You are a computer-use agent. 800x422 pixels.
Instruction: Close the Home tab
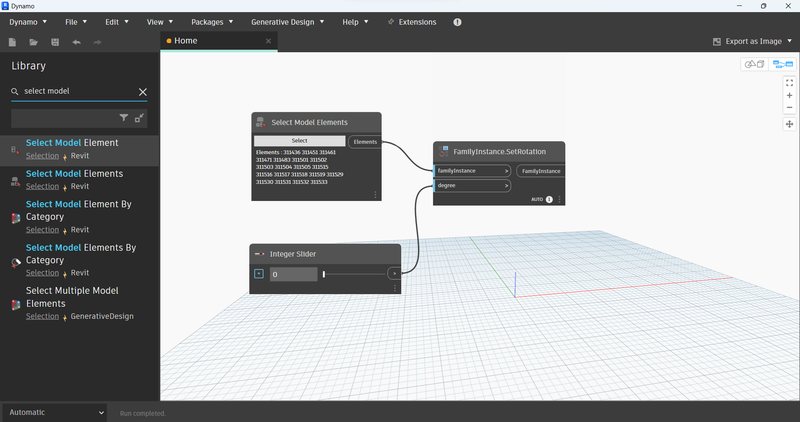pyautogui.click(x=268, y=41)
